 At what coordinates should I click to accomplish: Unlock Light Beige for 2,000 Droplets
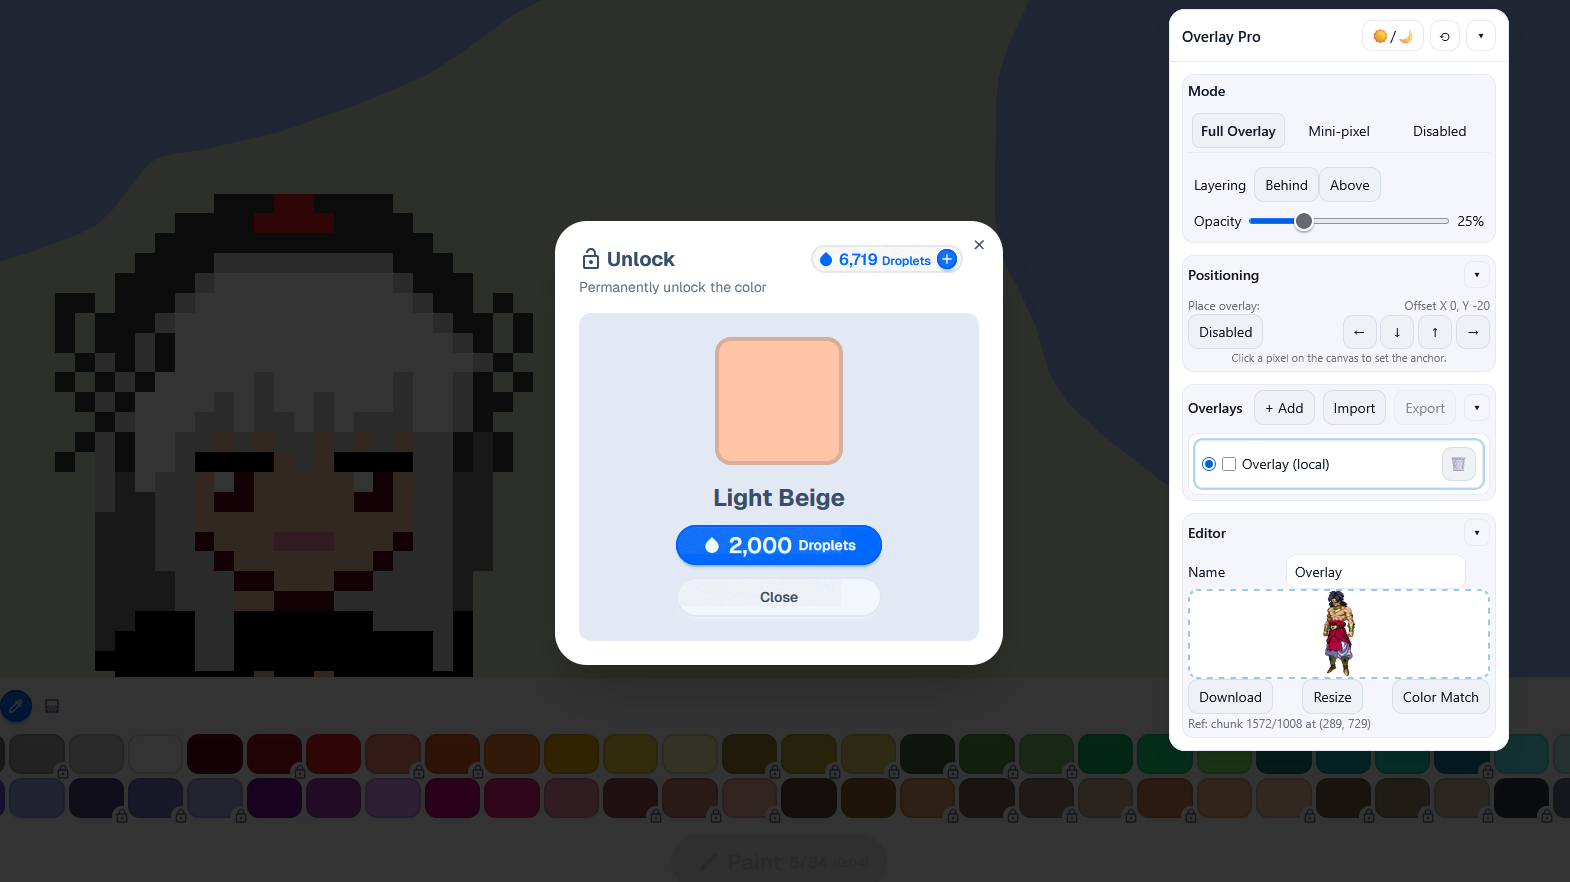tap(779, 545)
